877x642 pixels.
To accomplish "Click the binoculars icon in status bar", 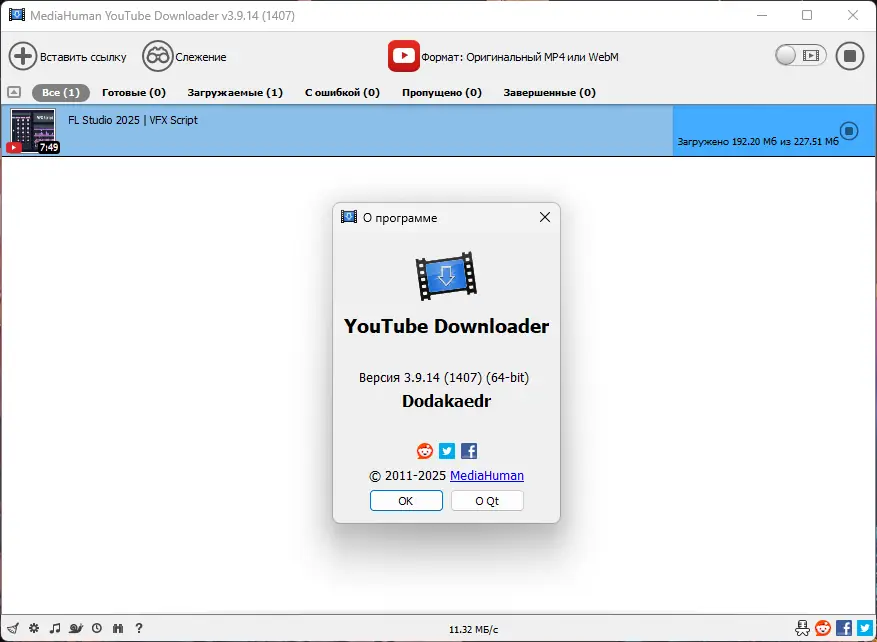I will point(118,628).
